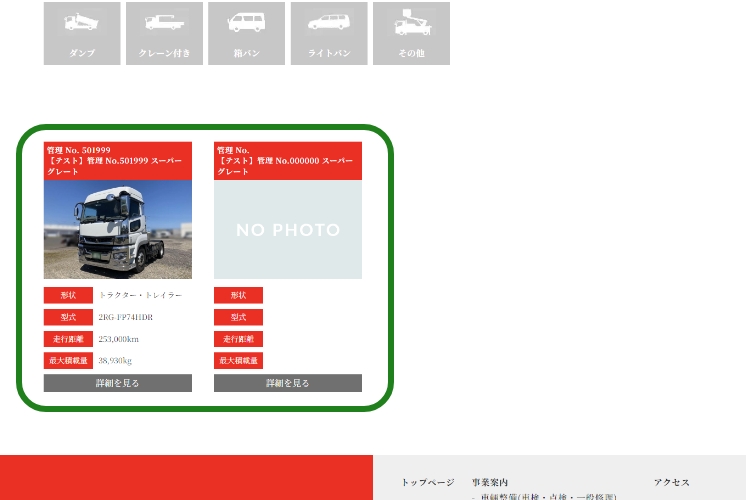Click the 形状 label on first listing
Image resolution: width=746 pixels, height=500 pixels.
[68, 295]
